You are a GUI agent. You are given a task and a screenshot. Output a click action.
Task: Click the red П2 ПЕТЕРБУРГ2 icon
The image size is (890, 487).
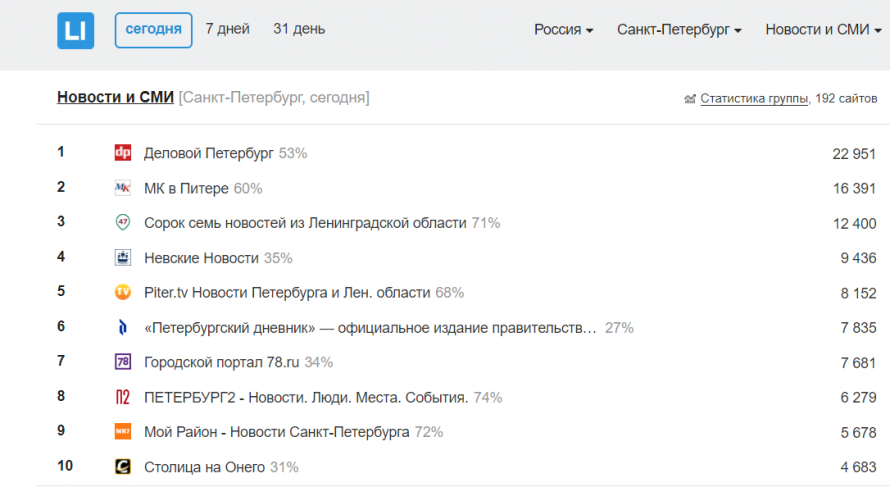[123, 397]
